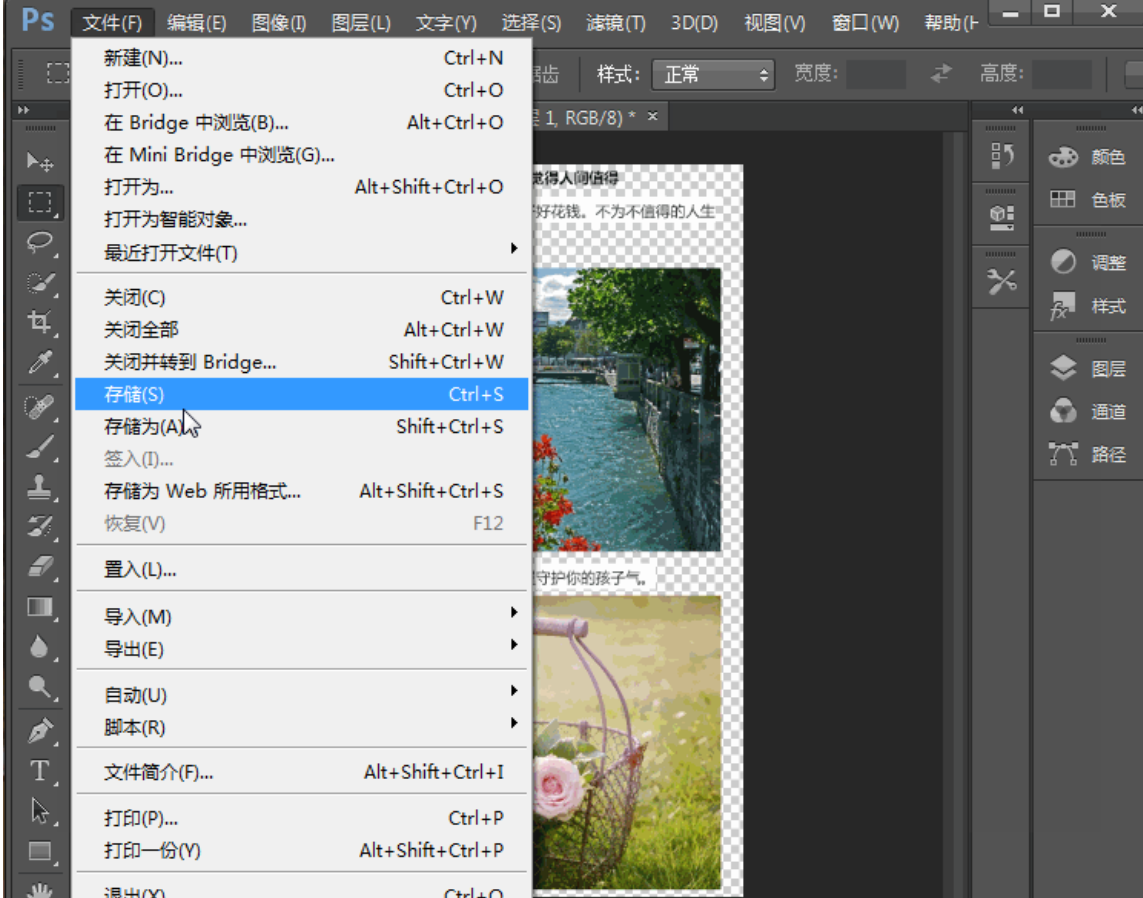Expand the left toolbar double-arrow
The height and width of the screenshot is (898, 1143).
coord(23,110)
